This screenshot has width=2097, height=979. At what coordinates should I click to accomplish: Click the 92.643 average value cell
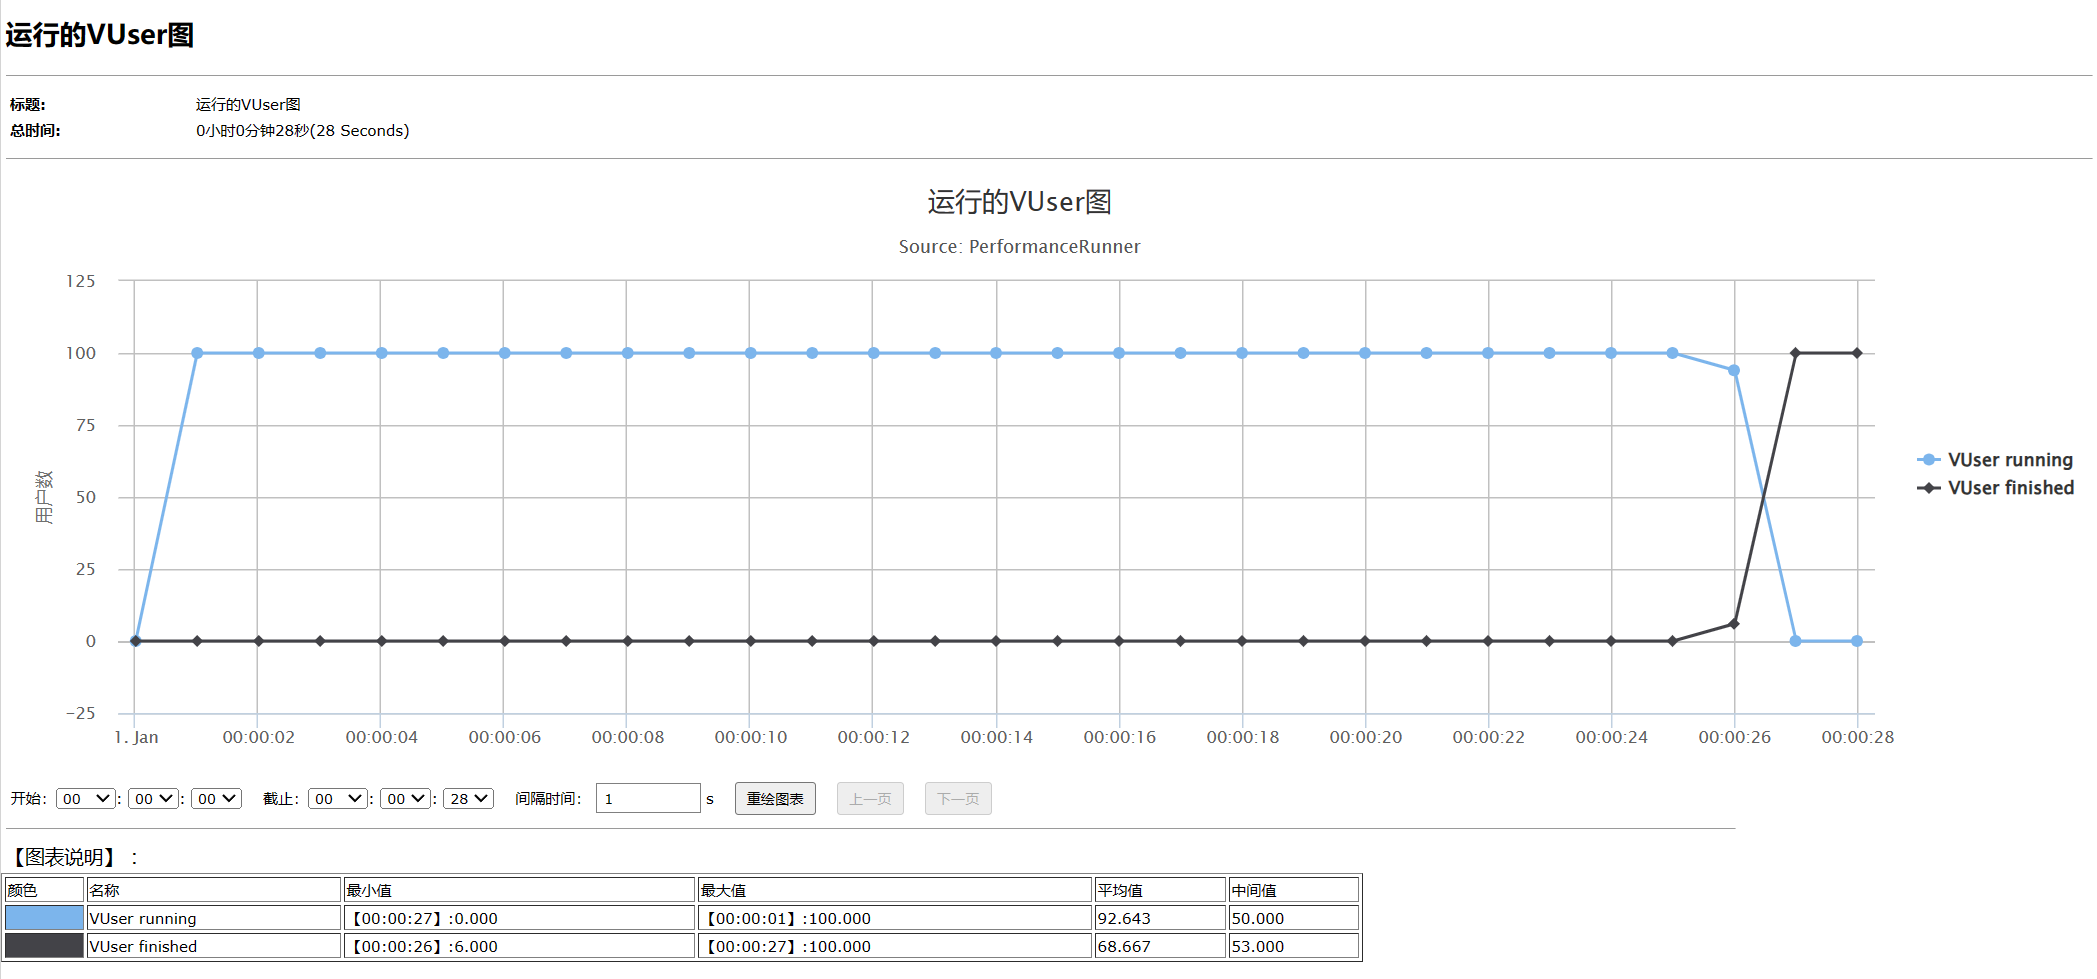[1160, 918]
